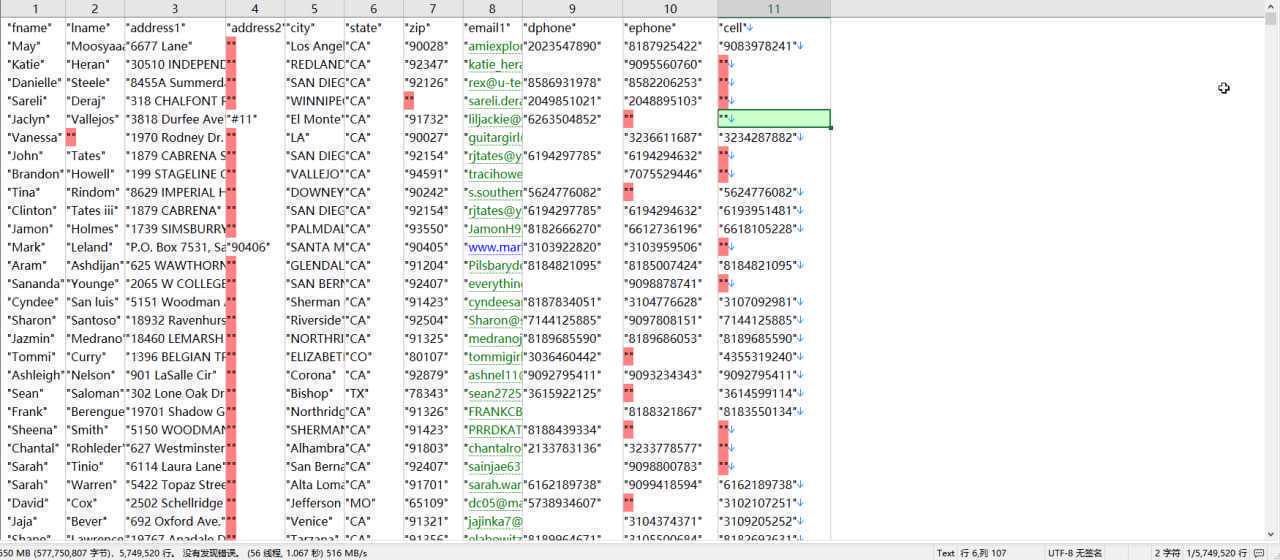This screenshot has width=1280, height=560.
Task: Click the zip cell "78343"
Action: tap(433, 393)
